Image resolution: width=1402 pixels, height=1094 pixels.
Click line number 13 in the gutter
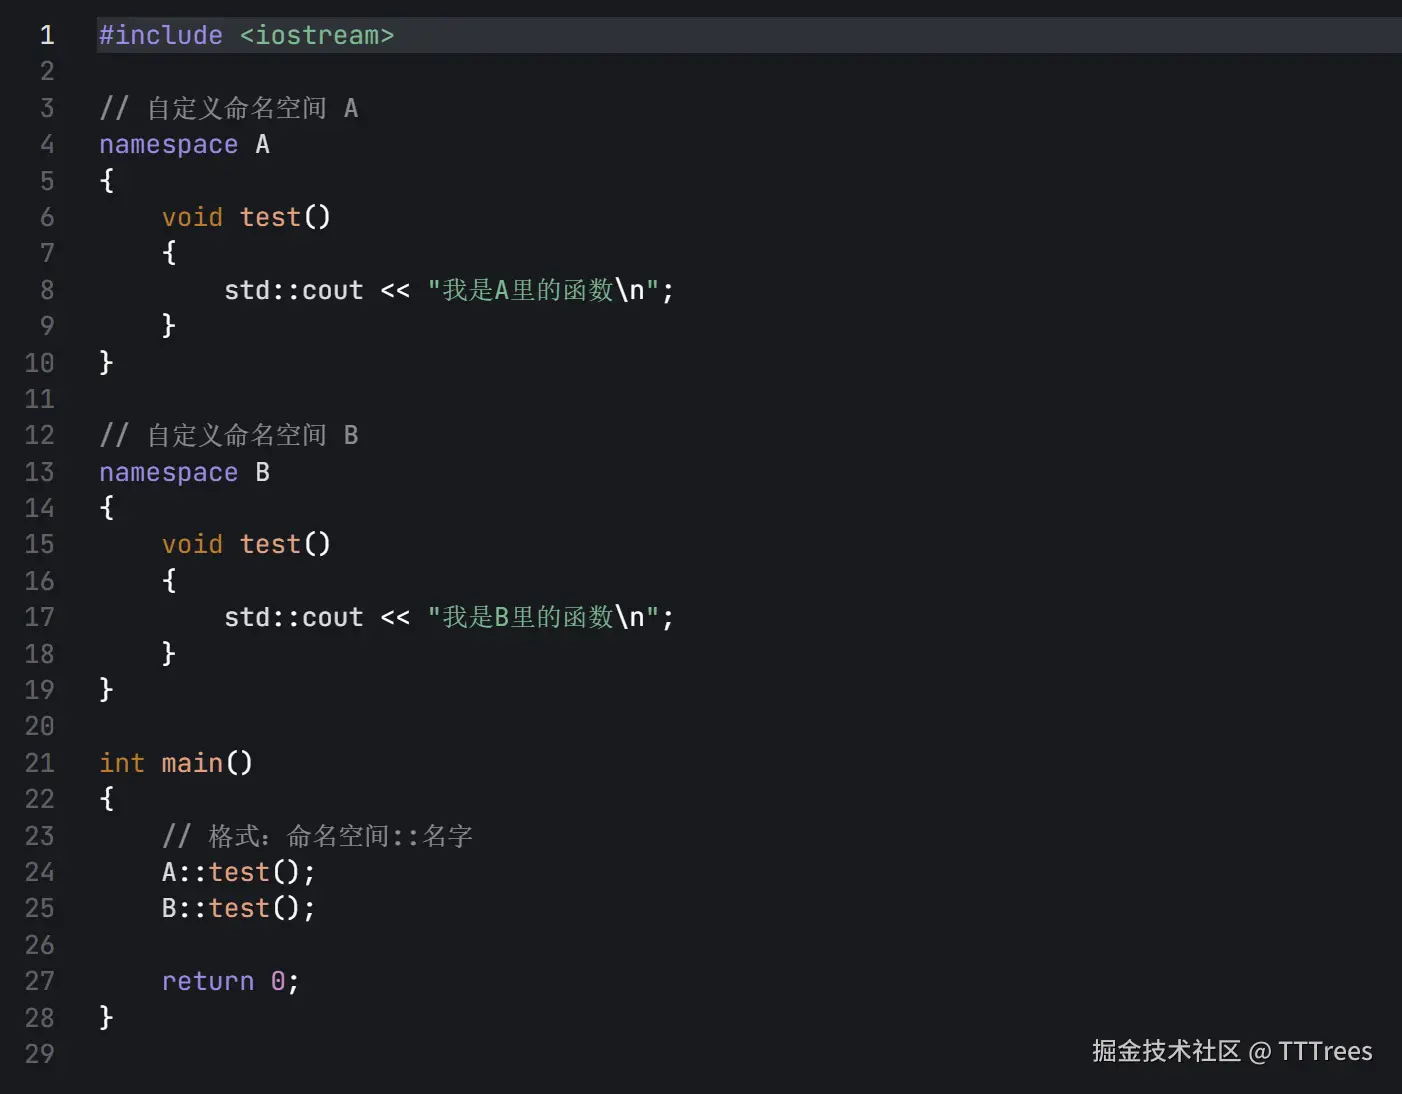[x=40, y=472]
